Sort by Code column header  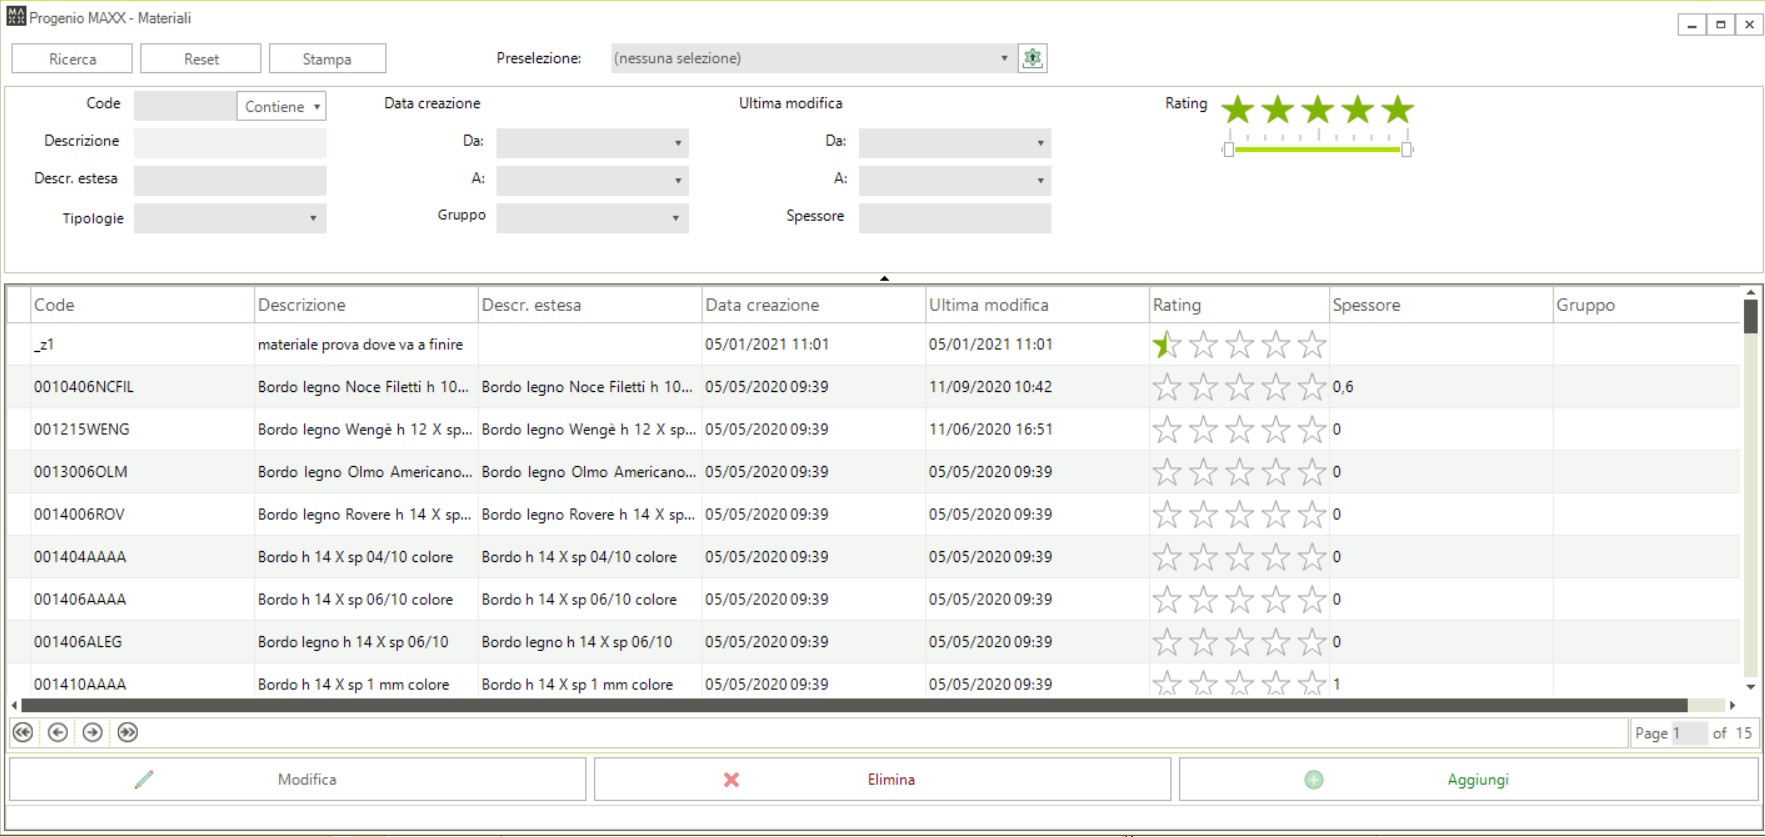[142, 305]
